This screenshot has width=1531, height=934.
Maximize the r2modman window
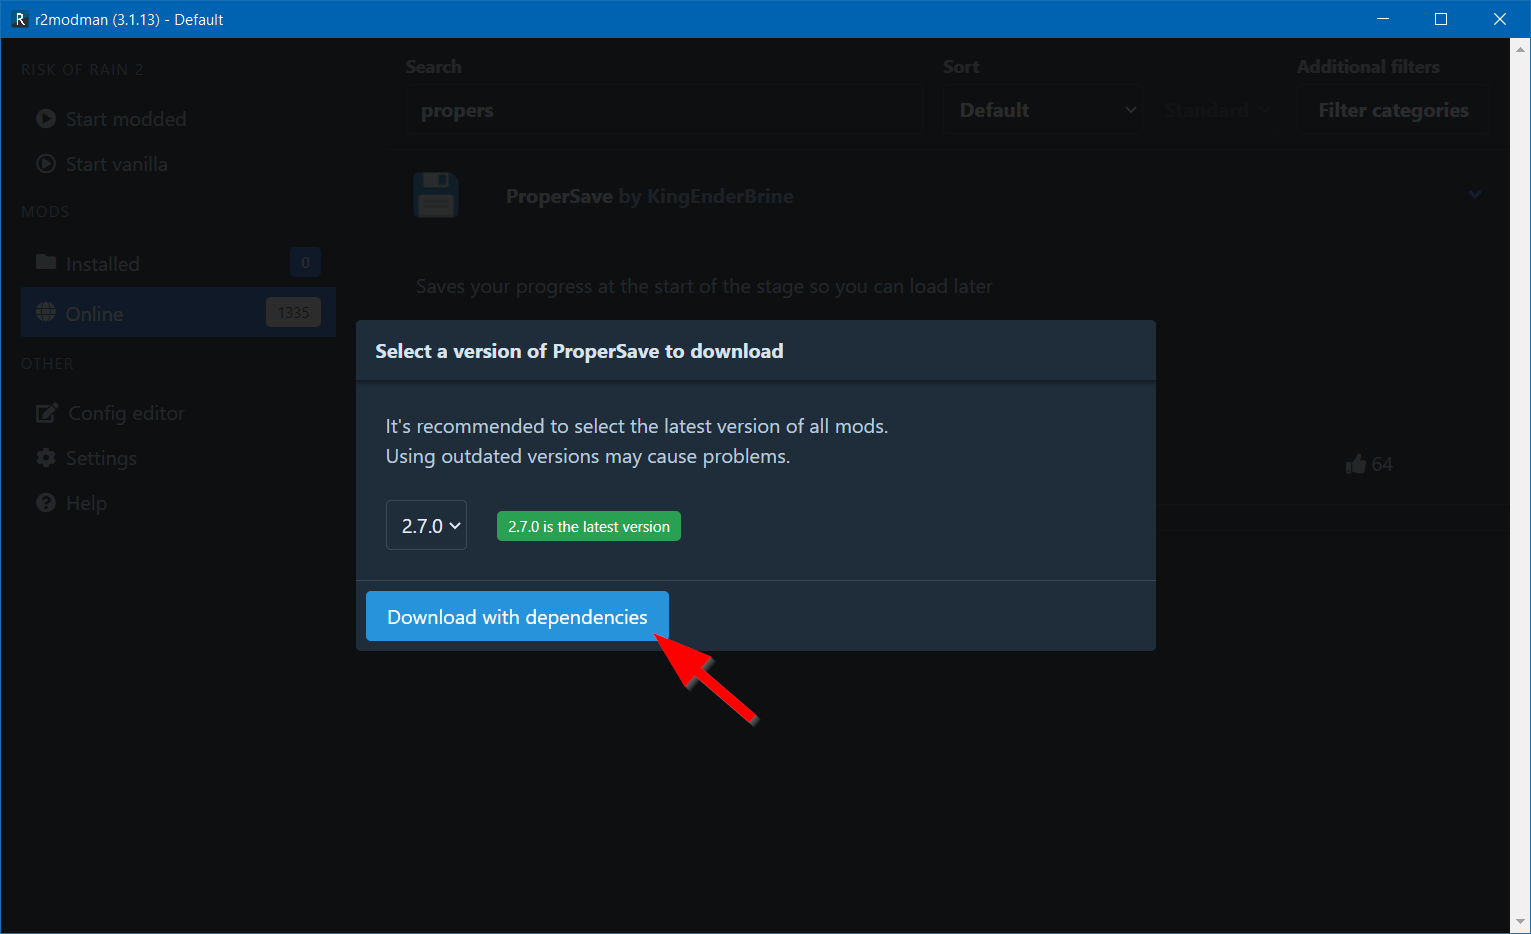pos(1441,19)
